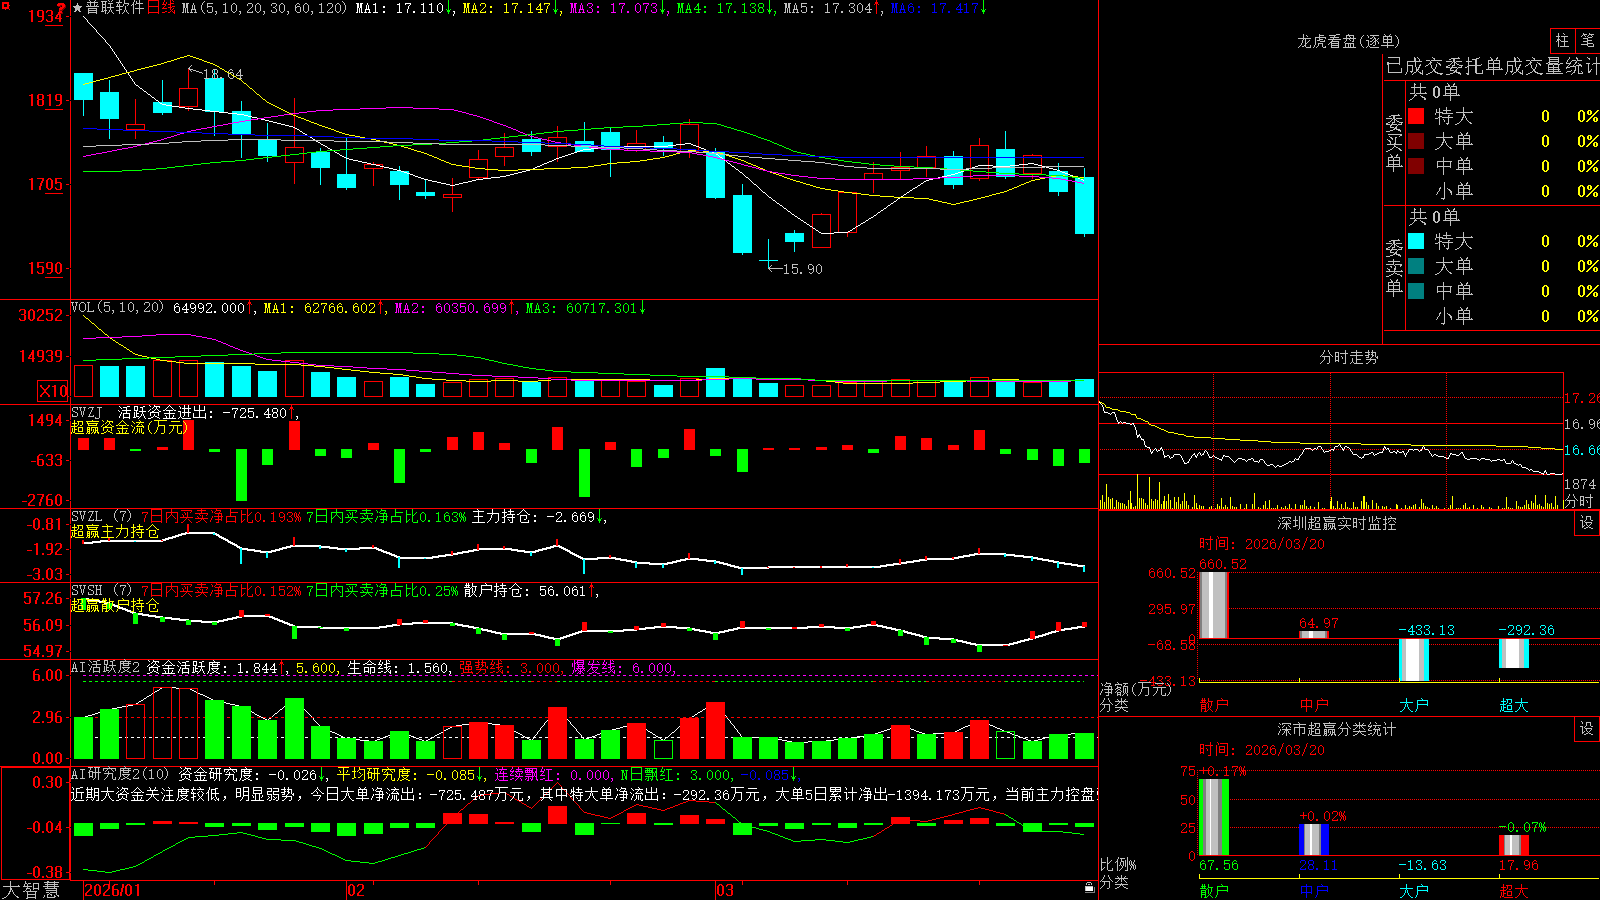Switch 龙虎看盘 to 柱 bar view
Screen dimensions: 1600x900
pyautogui.click(x=1562, y=40)
